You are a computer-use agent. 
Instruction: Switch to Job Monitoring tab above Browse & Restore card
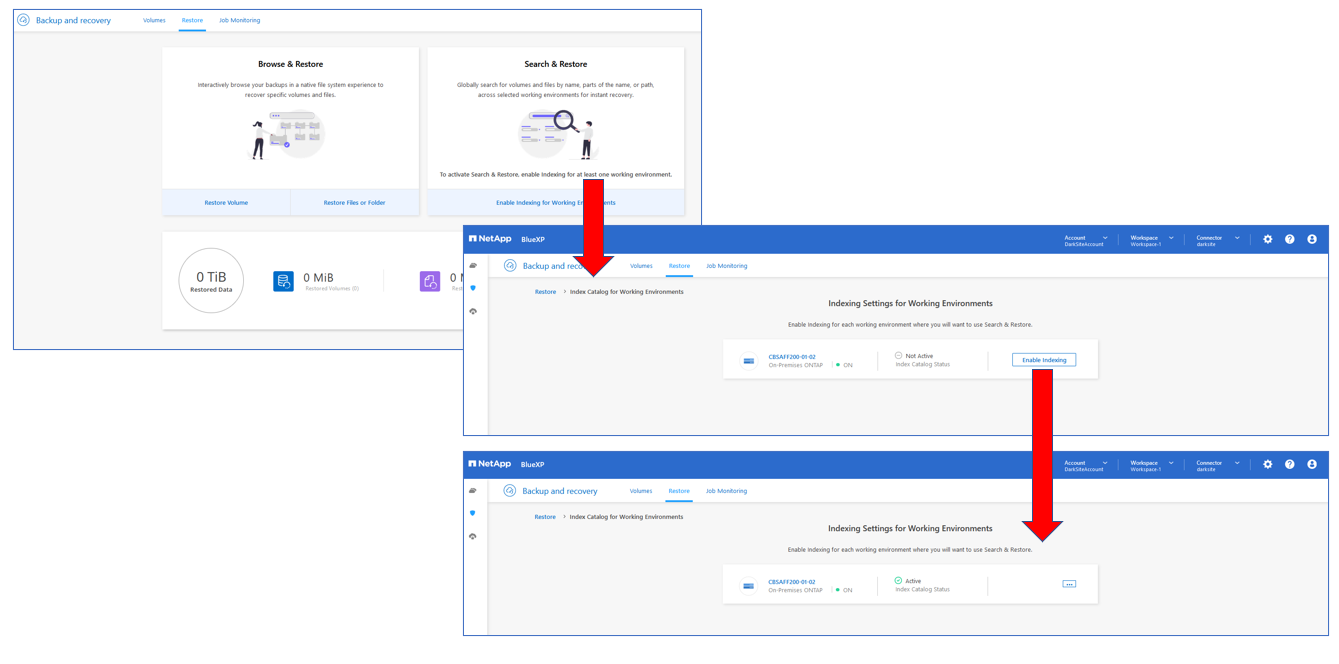pos(239,20)
